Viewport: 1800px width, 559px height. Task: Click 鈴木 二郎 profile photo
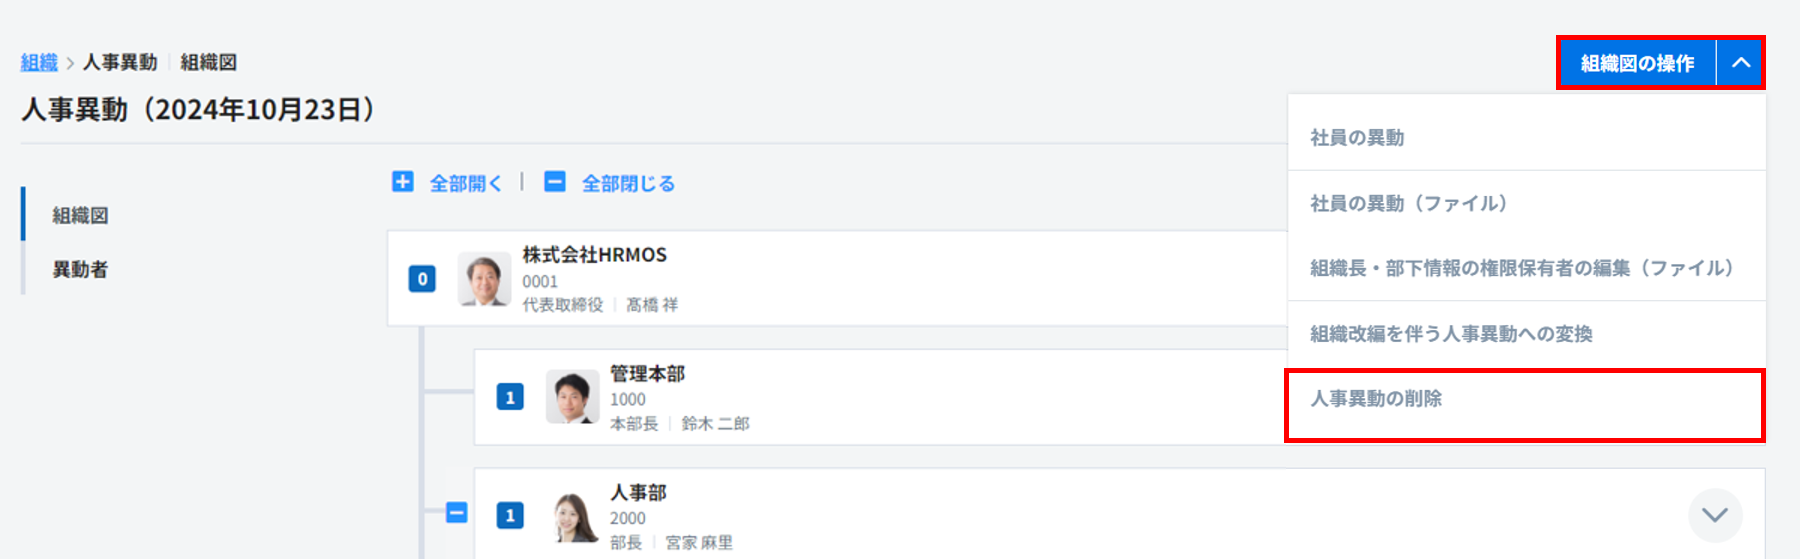click(x=572, y=397)
